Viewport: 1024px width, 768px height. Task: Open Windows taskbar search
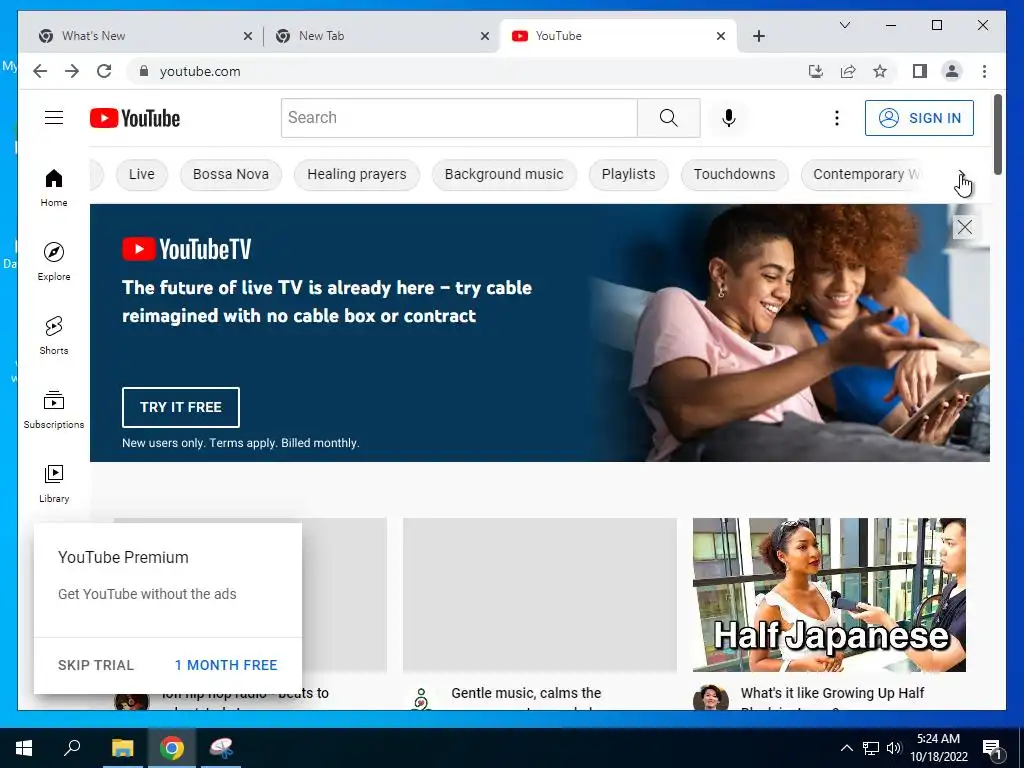tap(72, 748)
